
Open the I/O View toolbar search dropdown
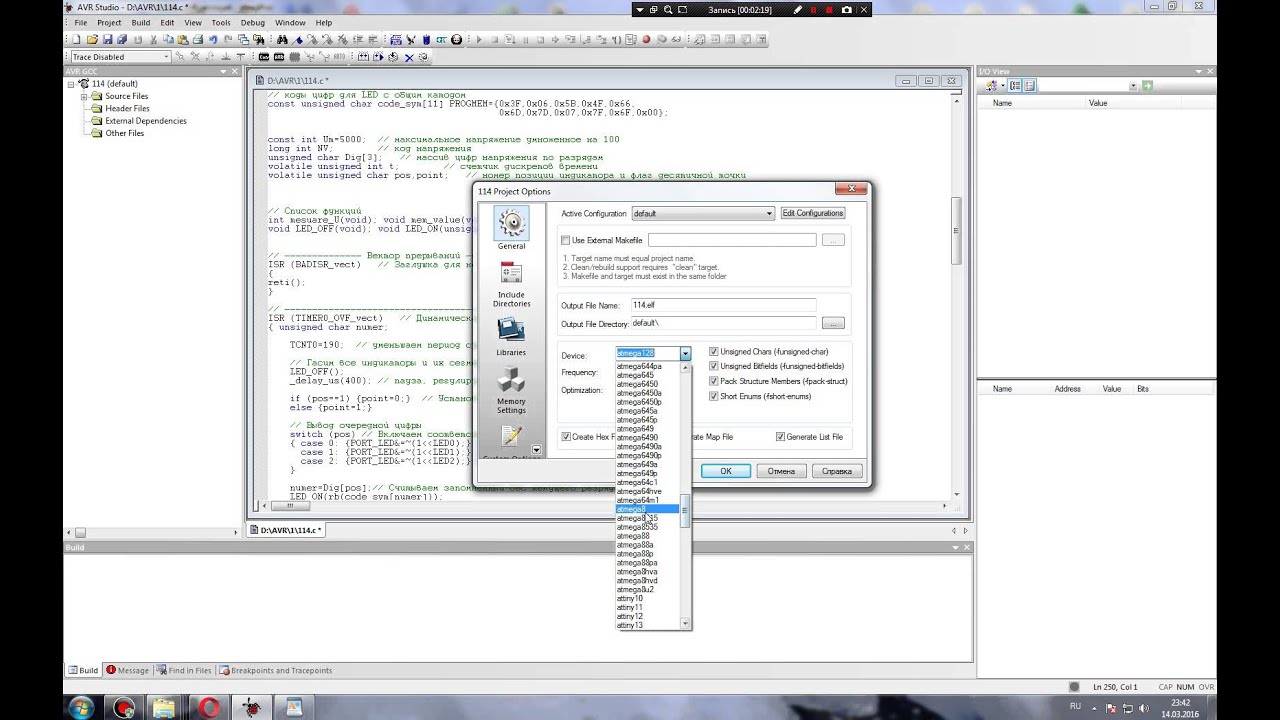1133,86
